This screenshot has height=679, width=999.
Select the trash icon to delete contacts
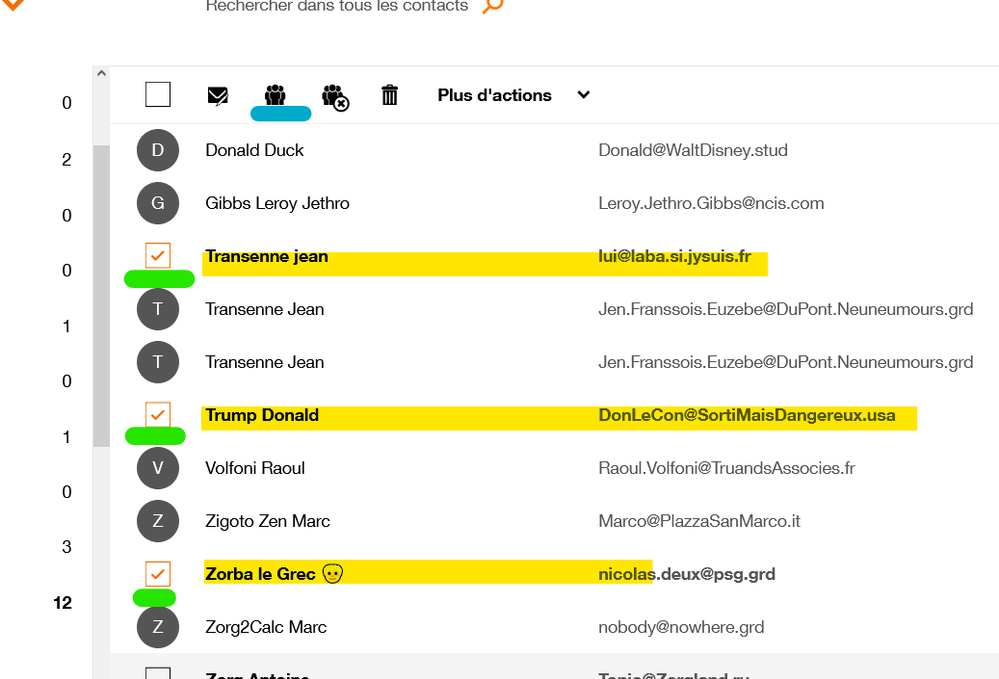pyautogui.click(x=389, y=95)
